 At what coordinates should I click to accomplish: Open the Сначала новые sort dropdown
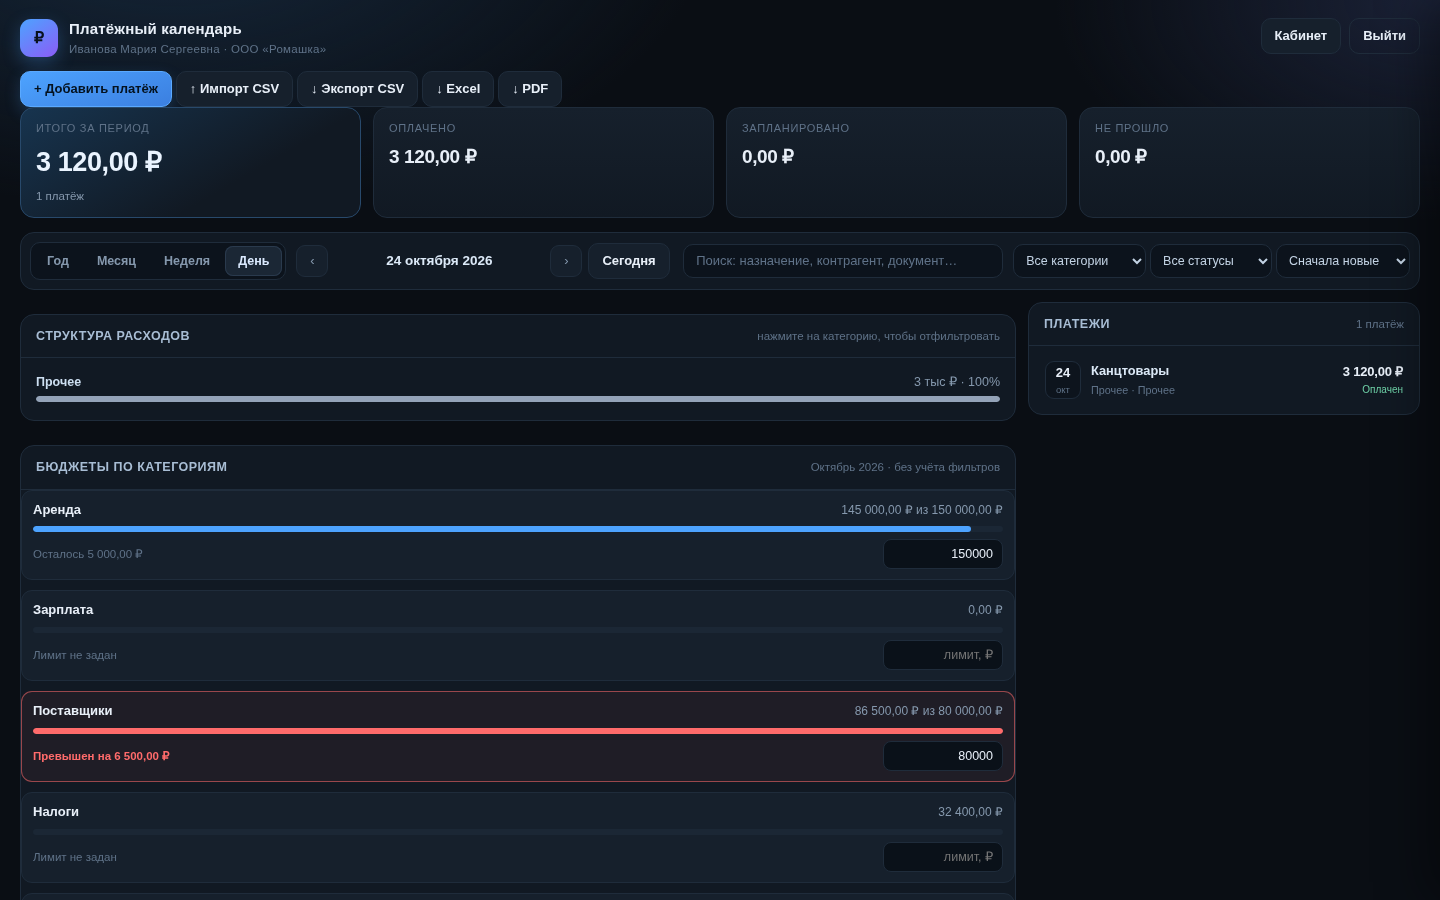tap(1343, 261)
